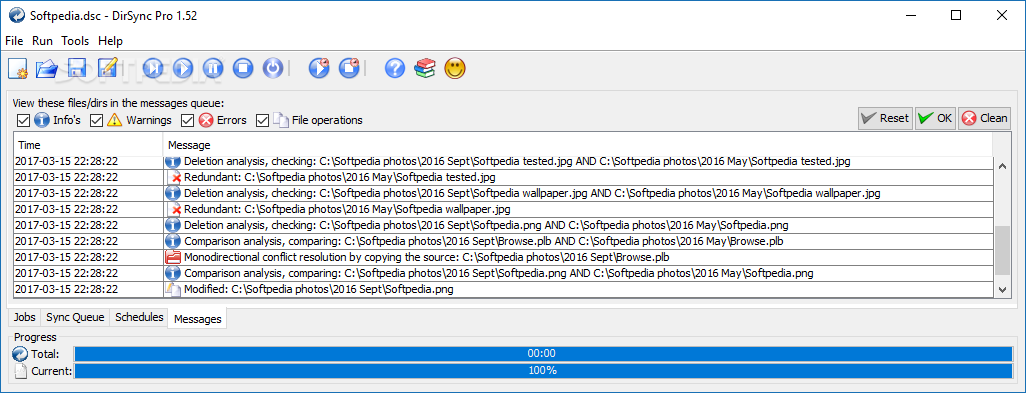Click the blue Info's icon beside checkbox

[42, 120]
